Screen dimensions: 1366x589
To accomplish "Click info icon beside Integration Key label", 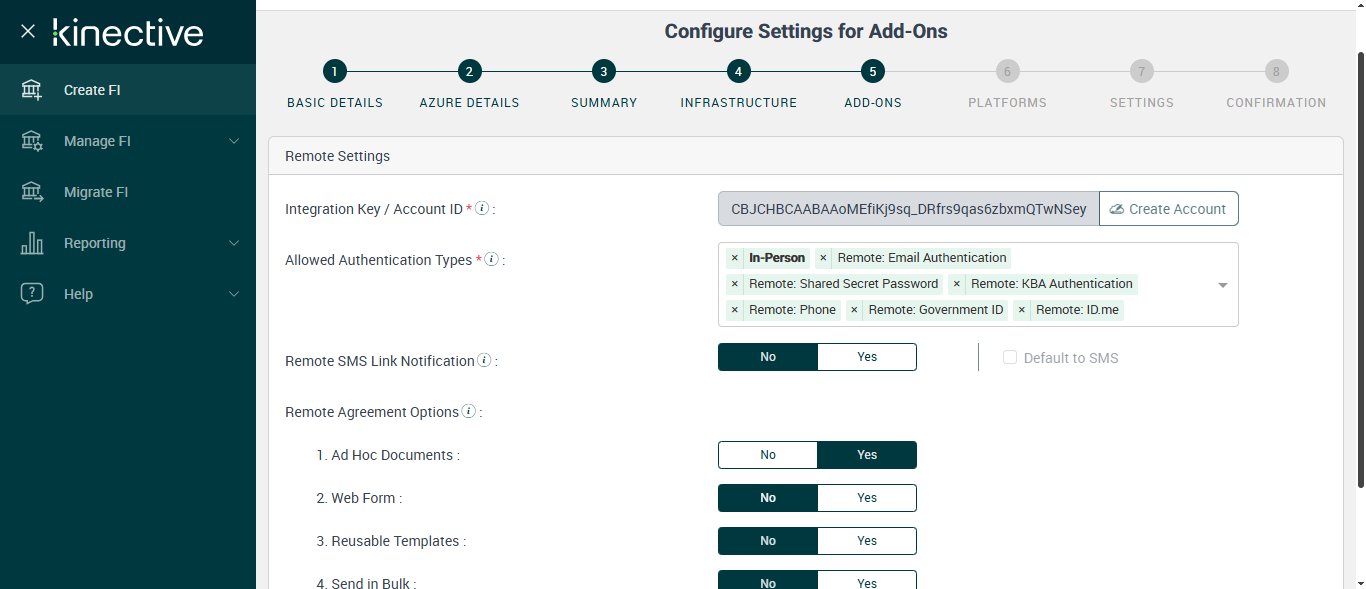I will coord(482,209).
